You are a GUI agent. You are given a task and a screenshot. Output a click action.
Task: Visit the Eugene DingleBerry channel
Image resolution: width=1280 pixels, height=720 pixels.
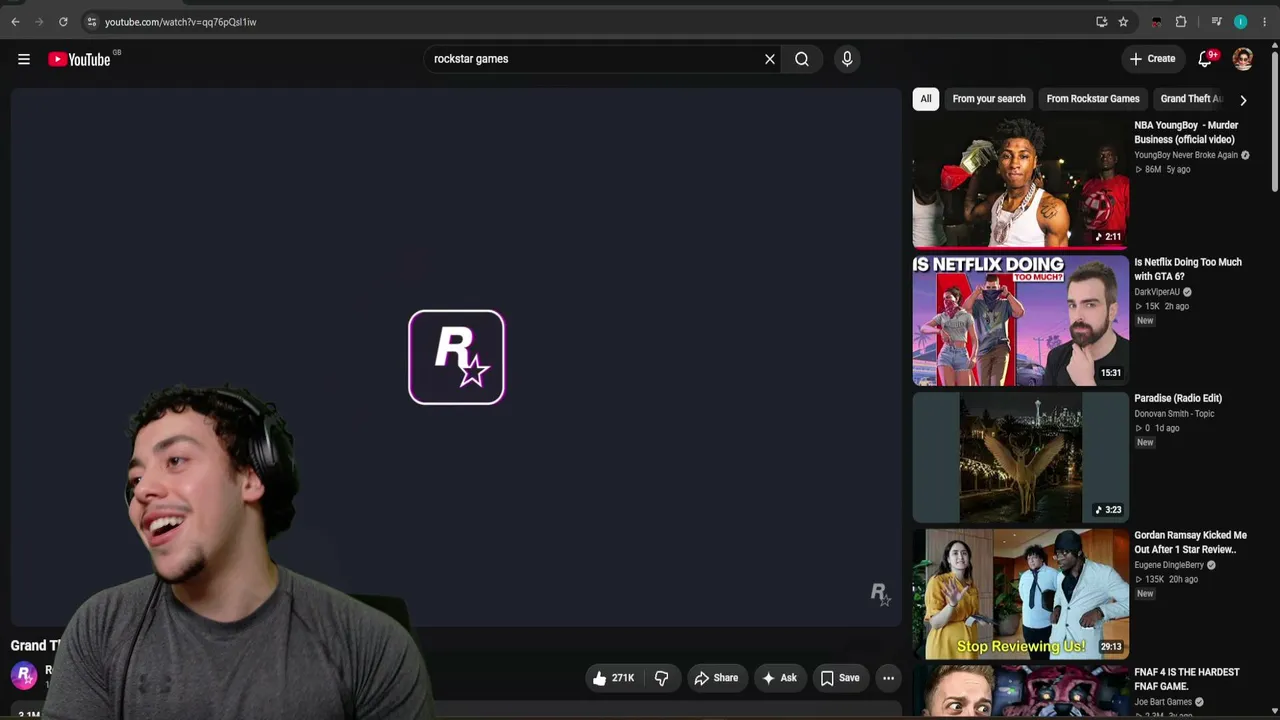1169,565
